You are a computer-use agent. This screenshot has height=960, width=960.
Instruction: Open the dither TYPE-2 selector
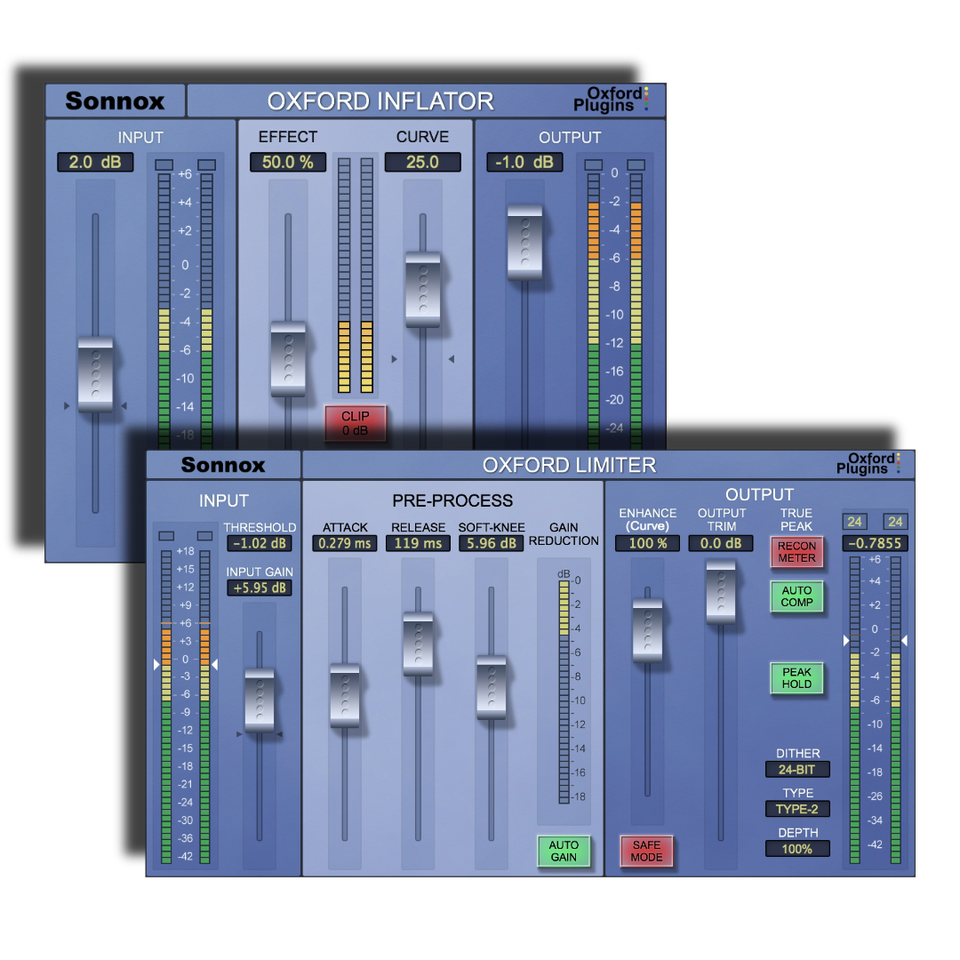797,809
